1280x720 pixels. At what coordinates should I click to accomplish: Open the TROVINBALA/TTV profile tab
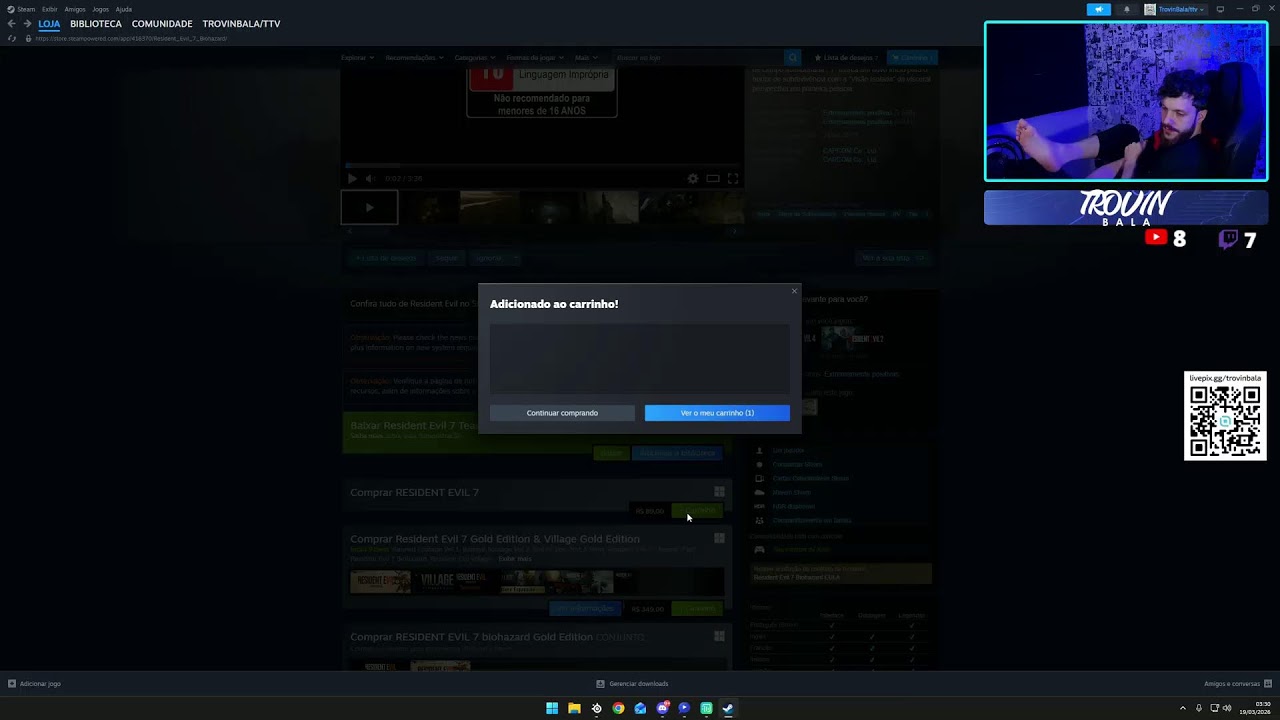pyautogui.click(x=241, y=24)
